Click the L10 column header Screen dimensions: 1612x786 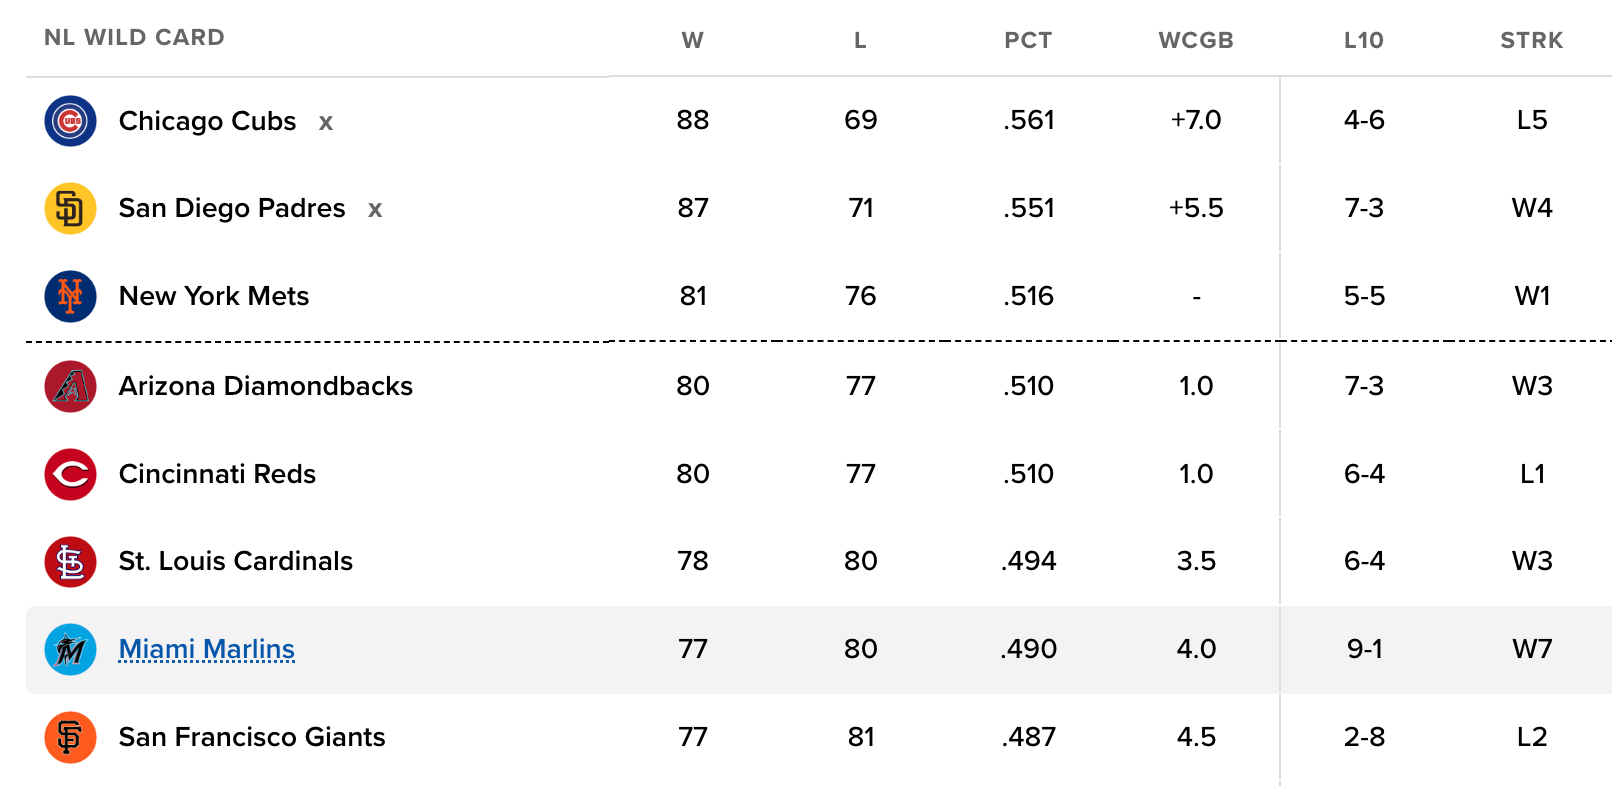(1363, 40)
